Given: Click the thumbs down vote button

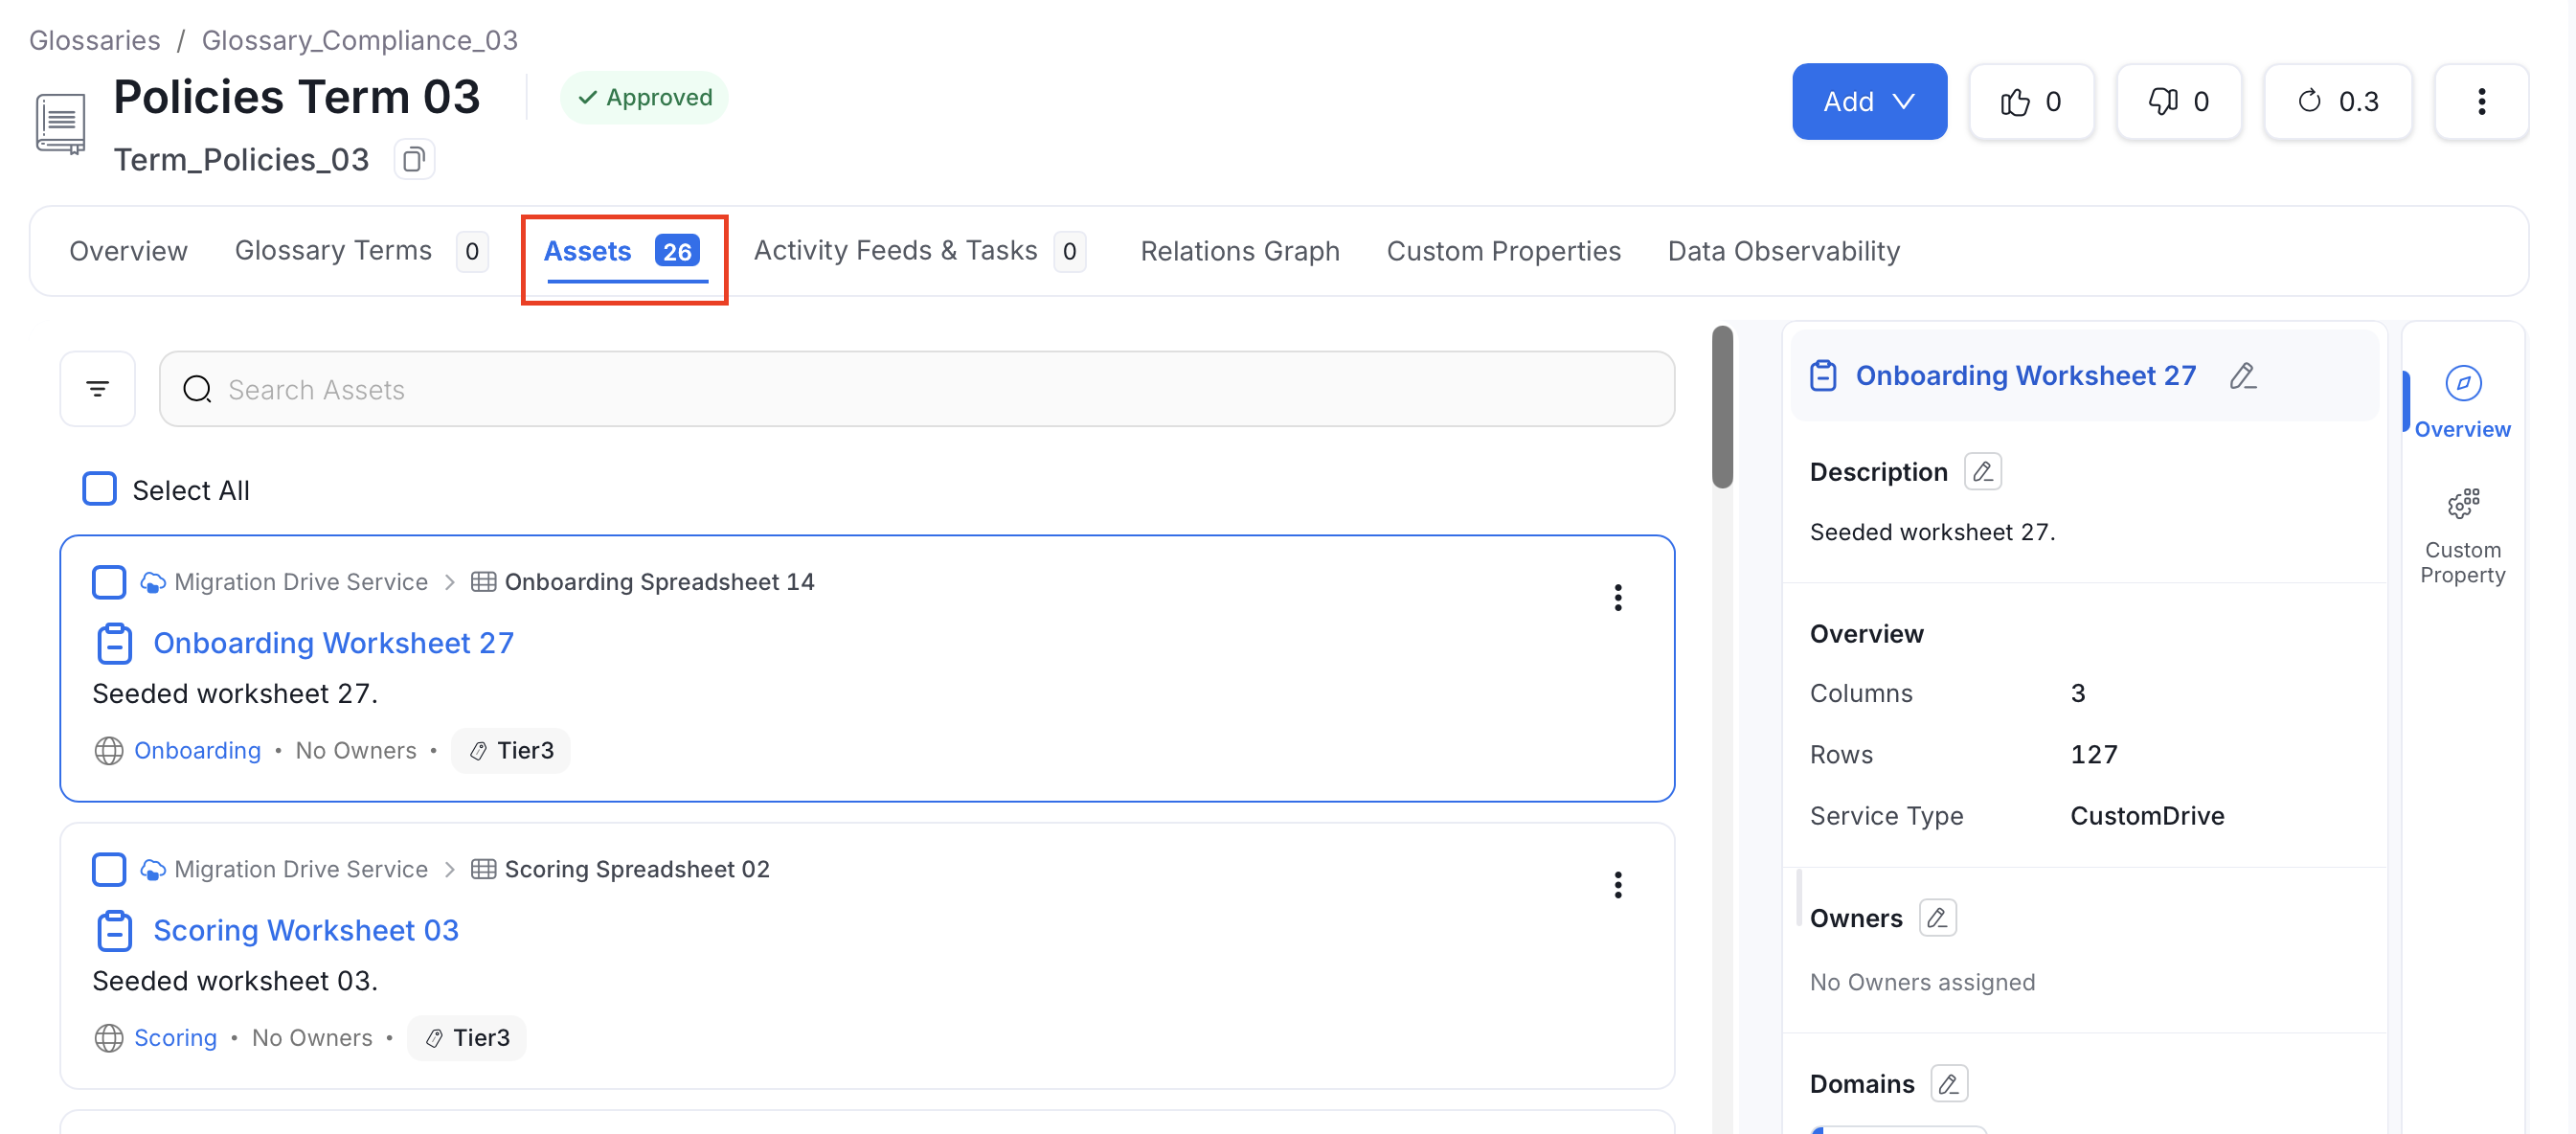Looking at the screenshot, I should point(2178,101).
